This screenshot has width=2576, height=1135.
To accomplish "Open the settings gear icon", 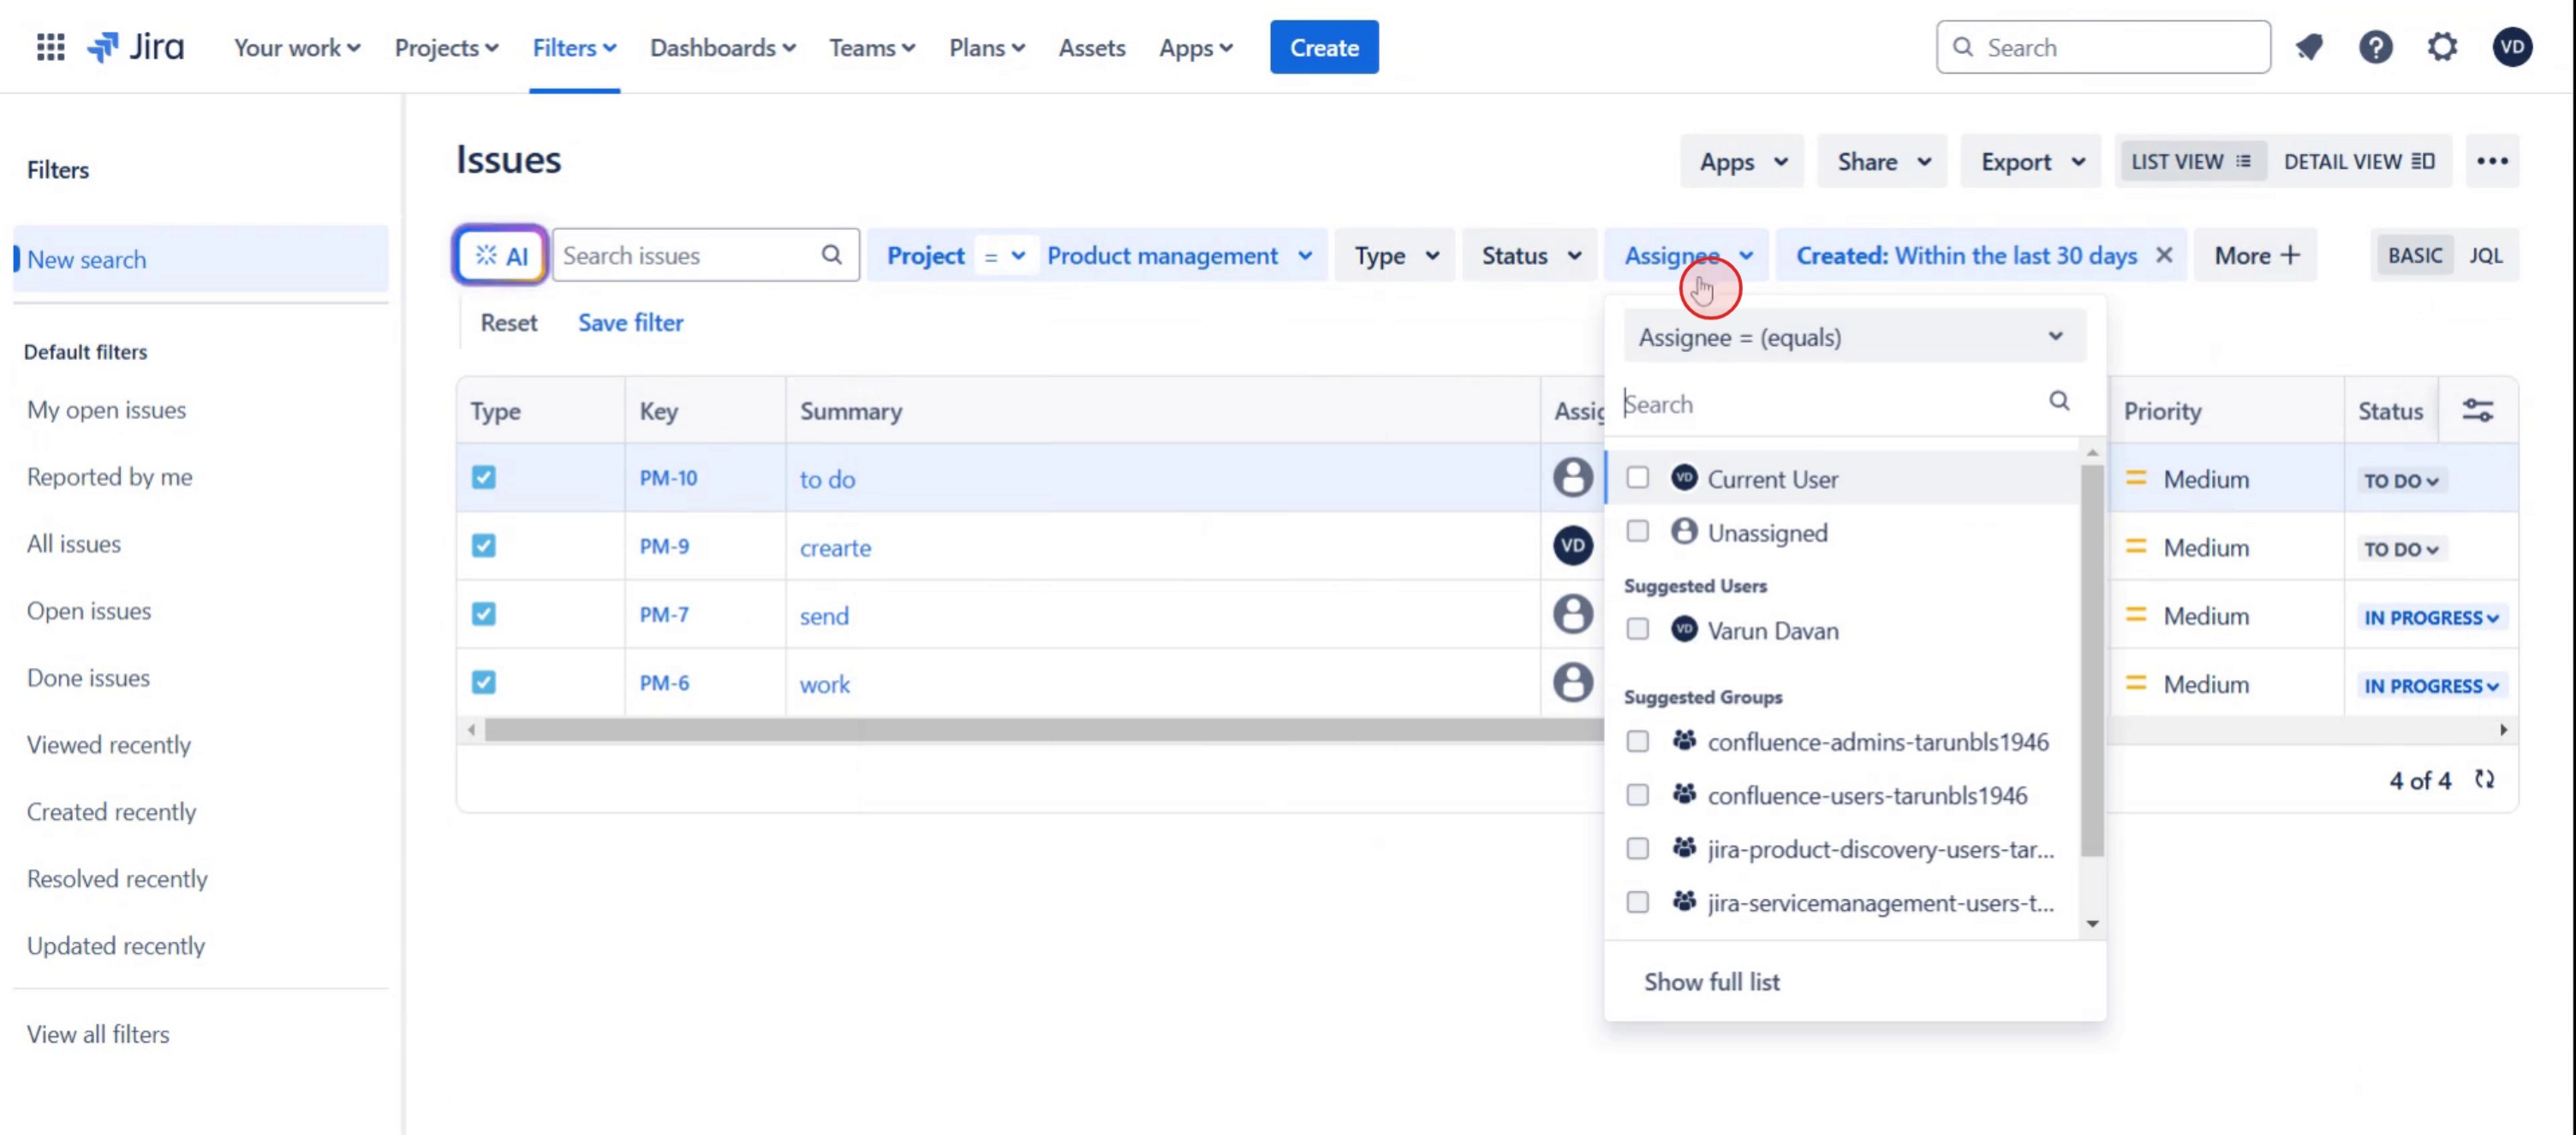I will pos(2442,47).
